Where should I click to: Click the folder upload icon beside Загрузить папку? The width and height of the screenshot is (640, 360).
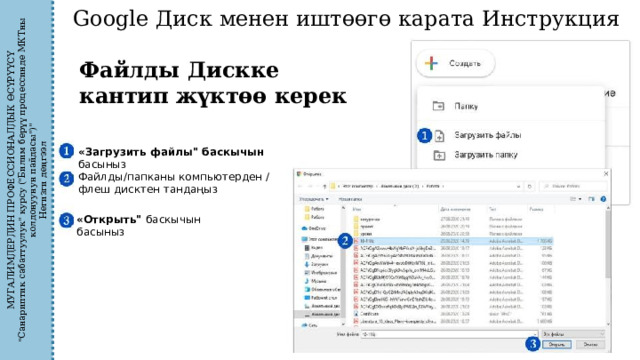point(439,155)
